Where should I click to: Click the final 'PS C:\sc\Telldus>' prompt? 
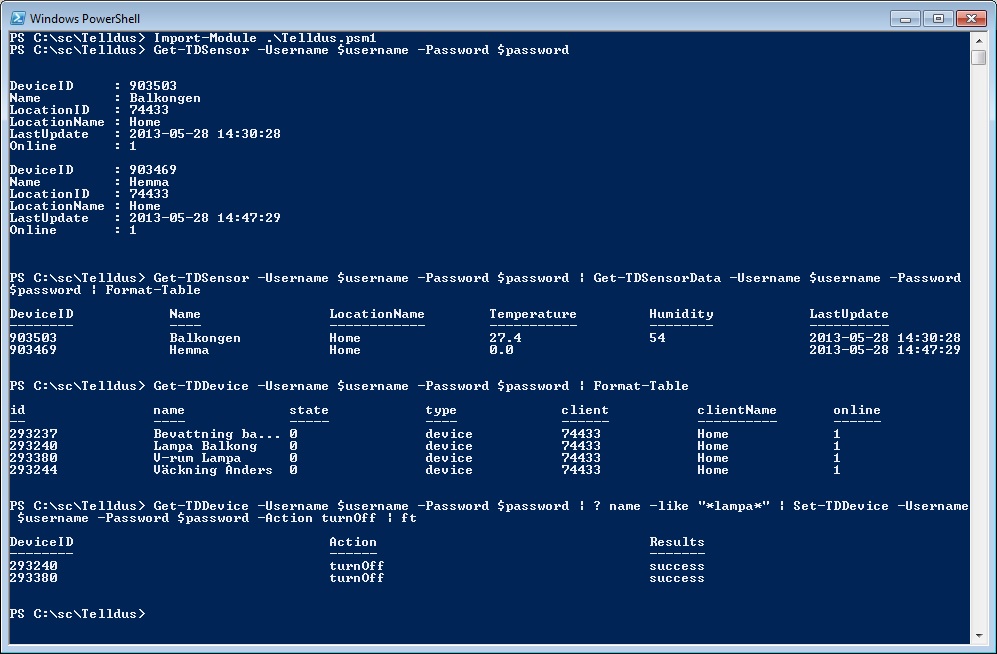click(78, 614)
